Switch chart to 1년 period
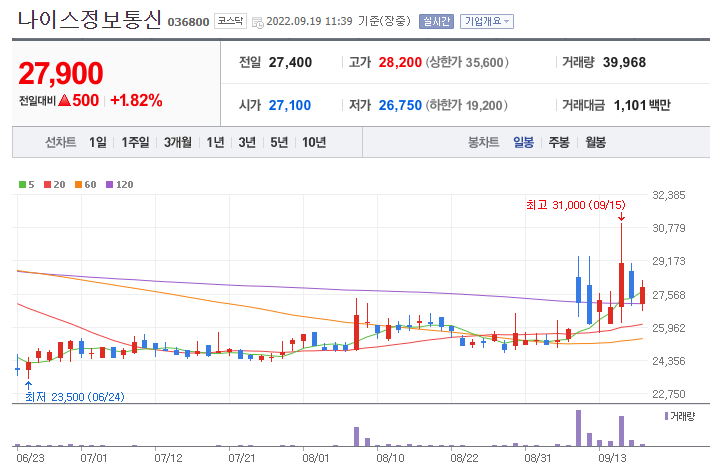This screenshot has height=467, width=710. [x=216, y=143]
